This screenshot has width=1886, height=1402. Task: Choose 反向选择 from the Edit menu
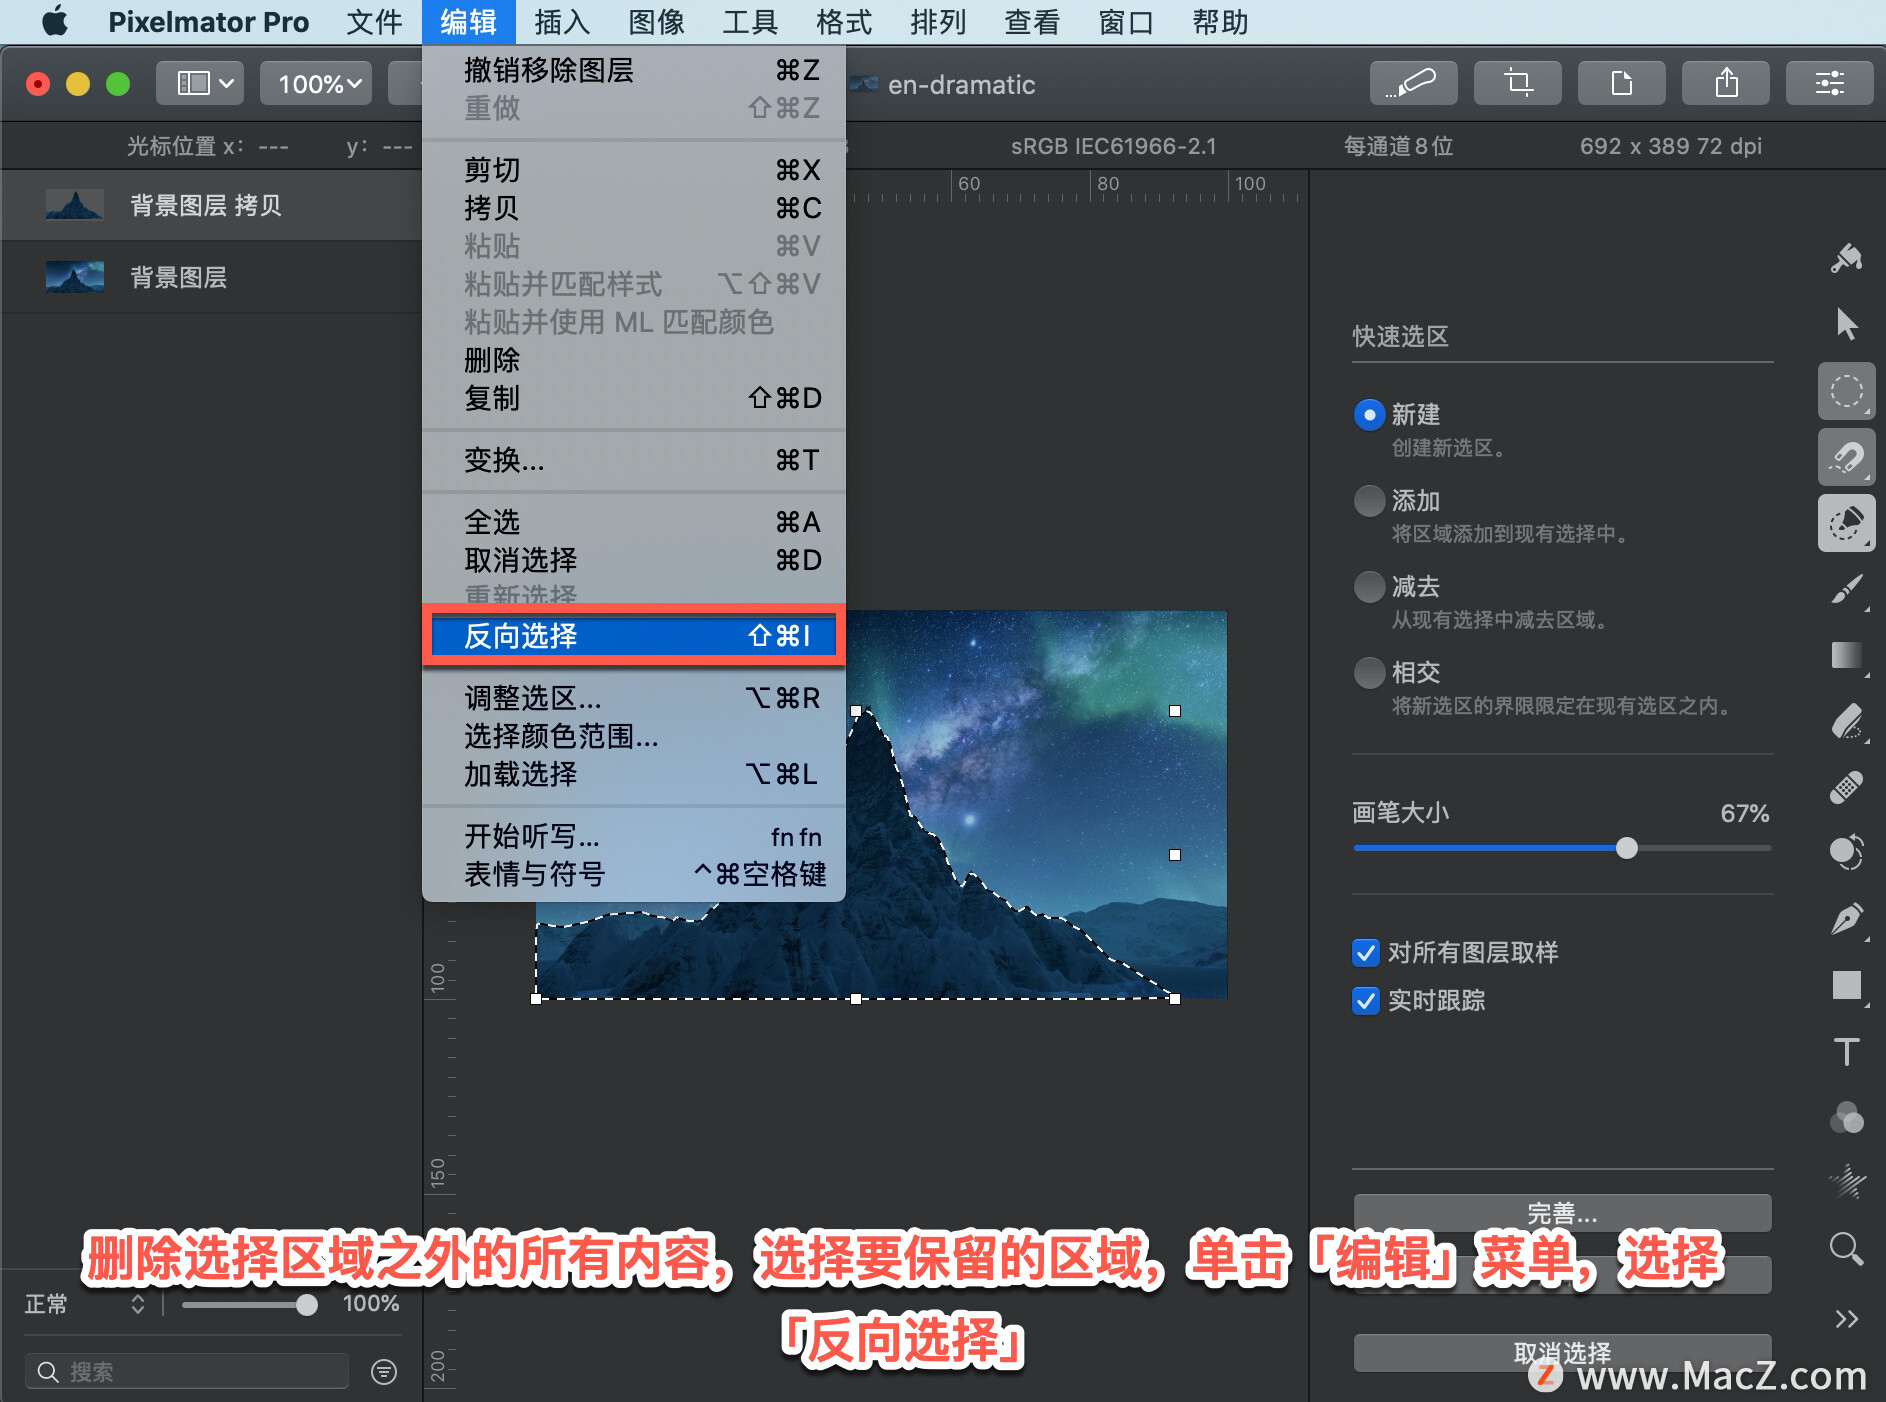(x=633, y=636)
